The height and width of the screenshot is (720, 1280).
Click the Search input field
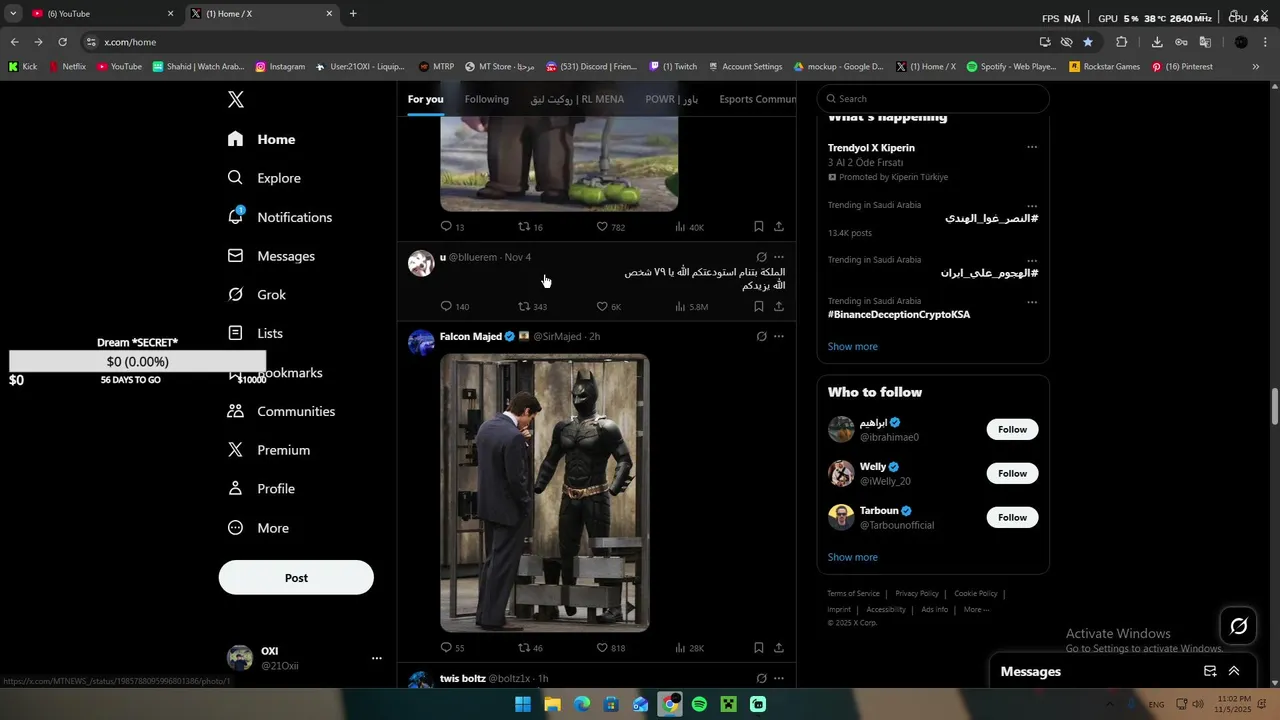[933, 99]
